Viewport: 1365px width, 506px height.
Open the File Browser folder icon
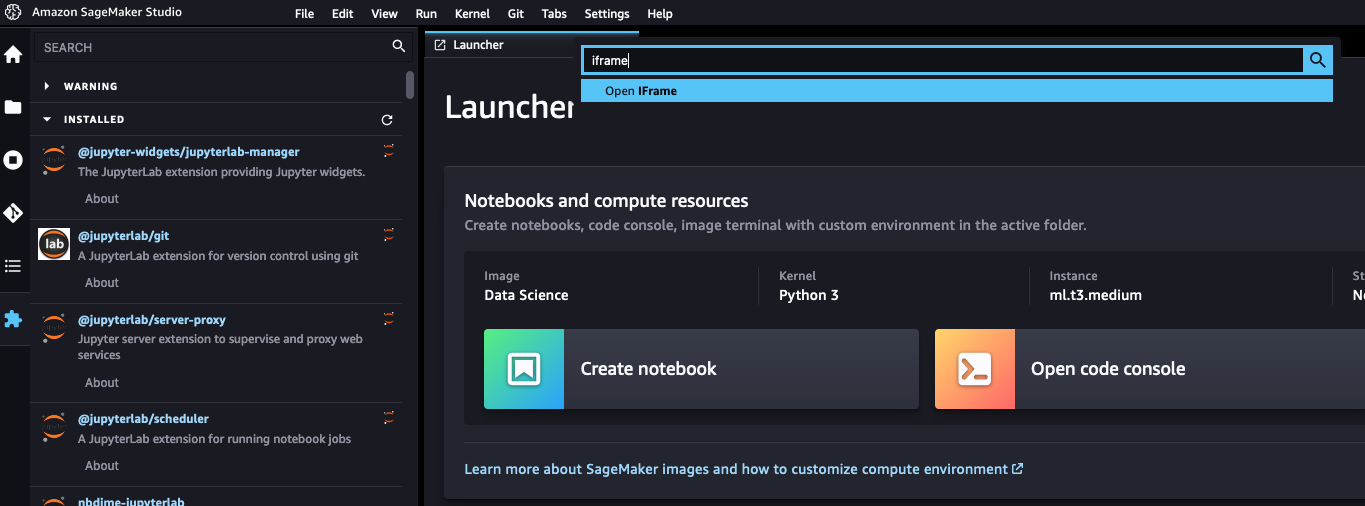pyautogui.click(x=13, y=107)
